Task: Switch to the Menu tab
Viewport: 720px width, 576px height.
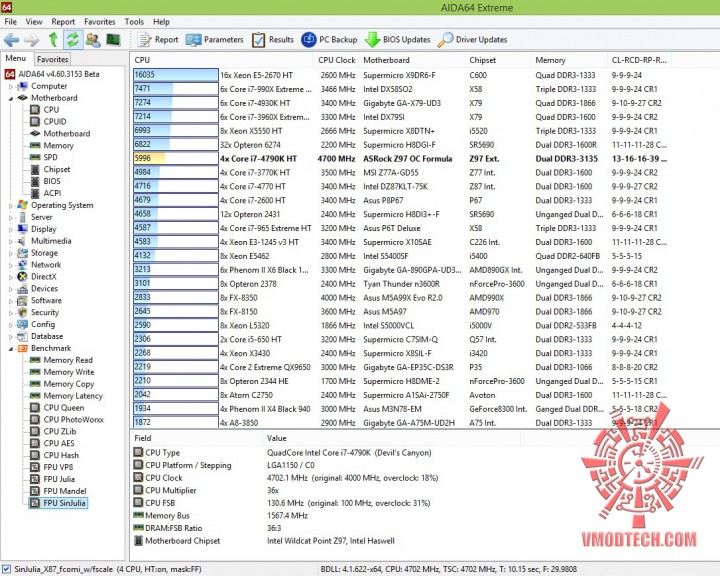Action: click(16, 58)
